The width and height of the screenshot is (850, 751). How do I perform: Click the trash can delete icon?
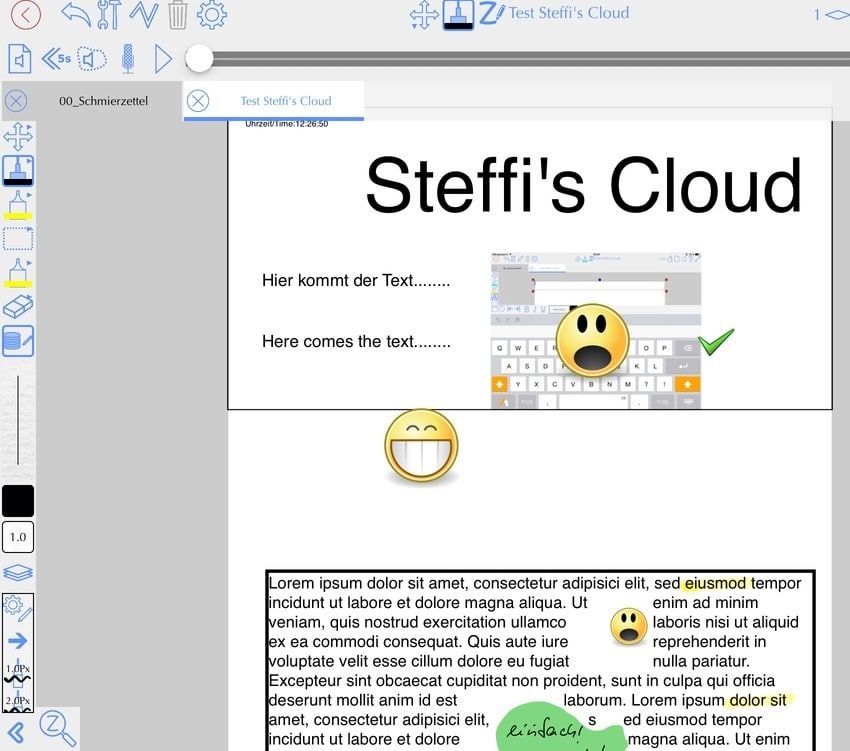pyautogui.click(x=177, y=14)
